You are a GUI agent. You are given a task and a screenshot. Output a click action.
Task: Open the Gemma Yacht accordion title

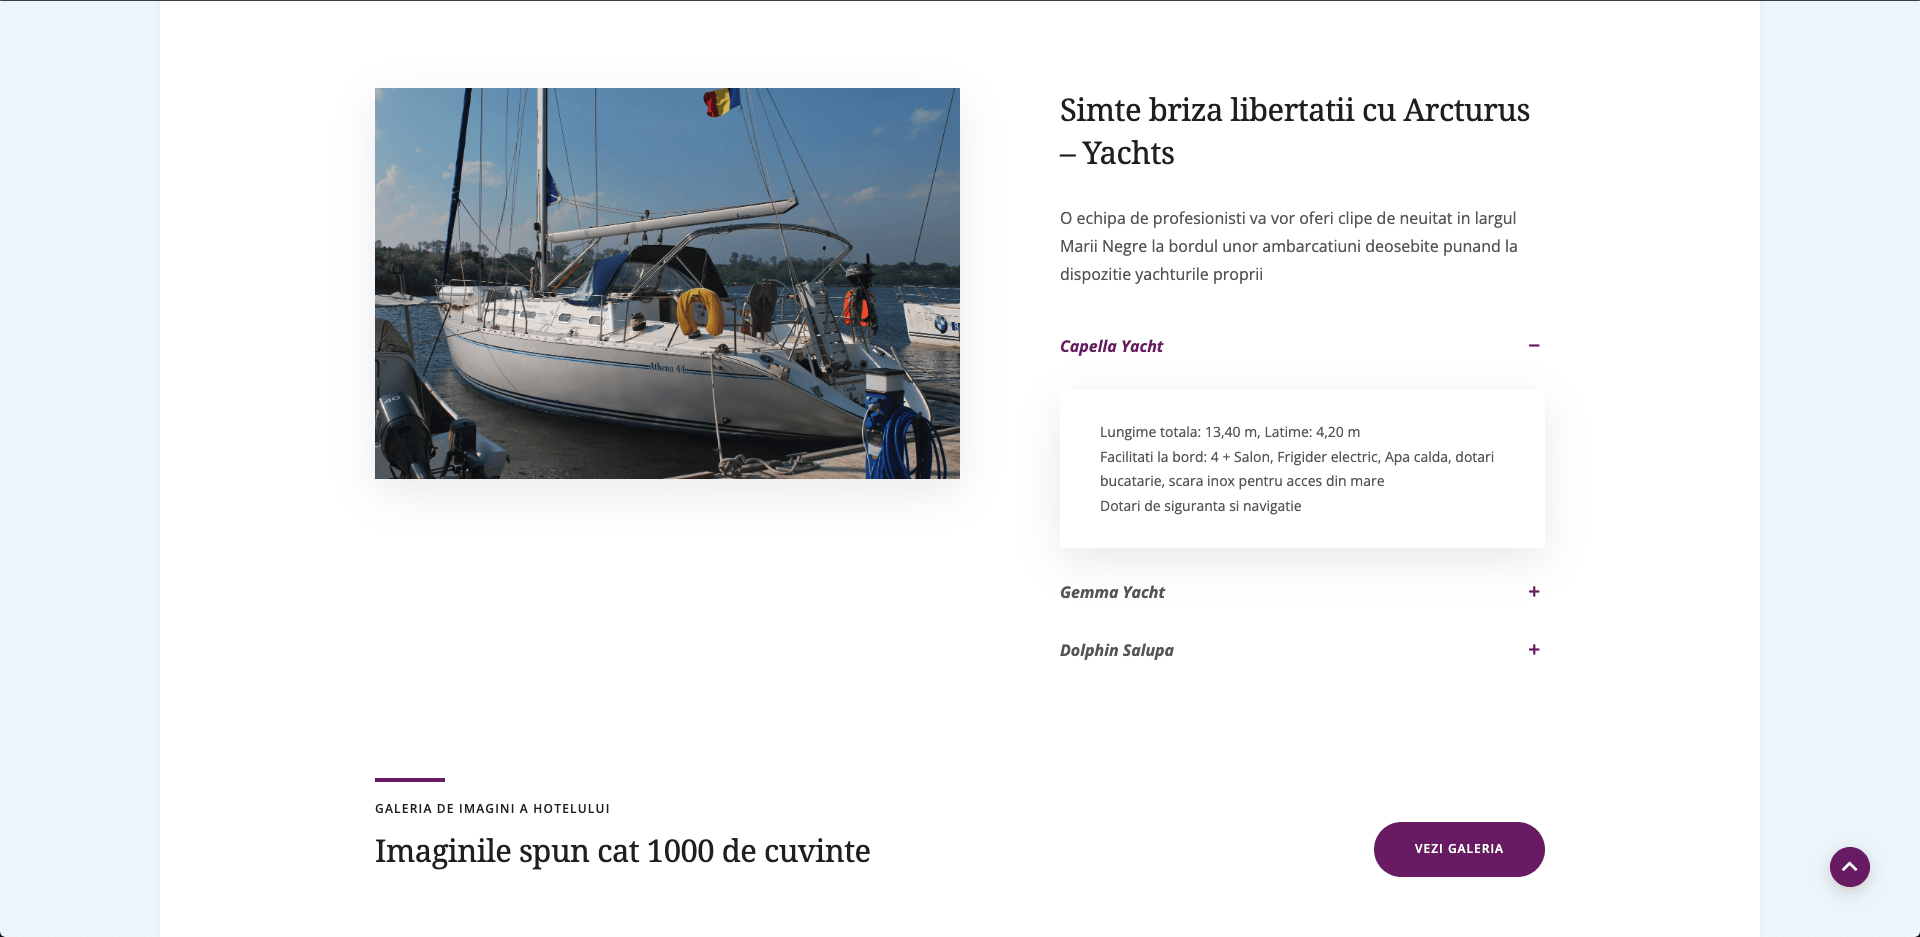pyautogui.click(x=1112, y=592)
